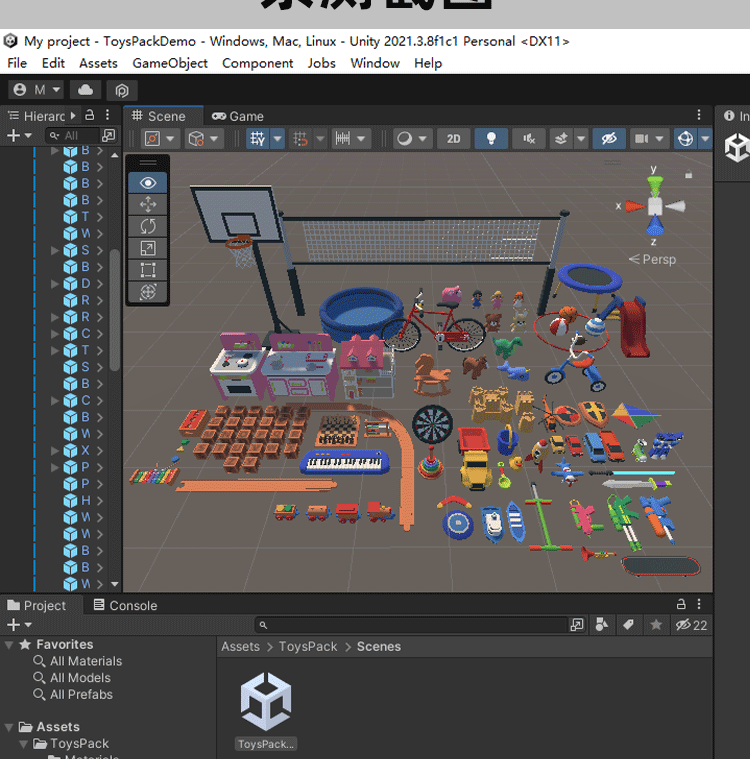This screenshot has width=750, height=774.
Task: Collapse the ToysPack folder in Project tree
Action: (24, 744)
